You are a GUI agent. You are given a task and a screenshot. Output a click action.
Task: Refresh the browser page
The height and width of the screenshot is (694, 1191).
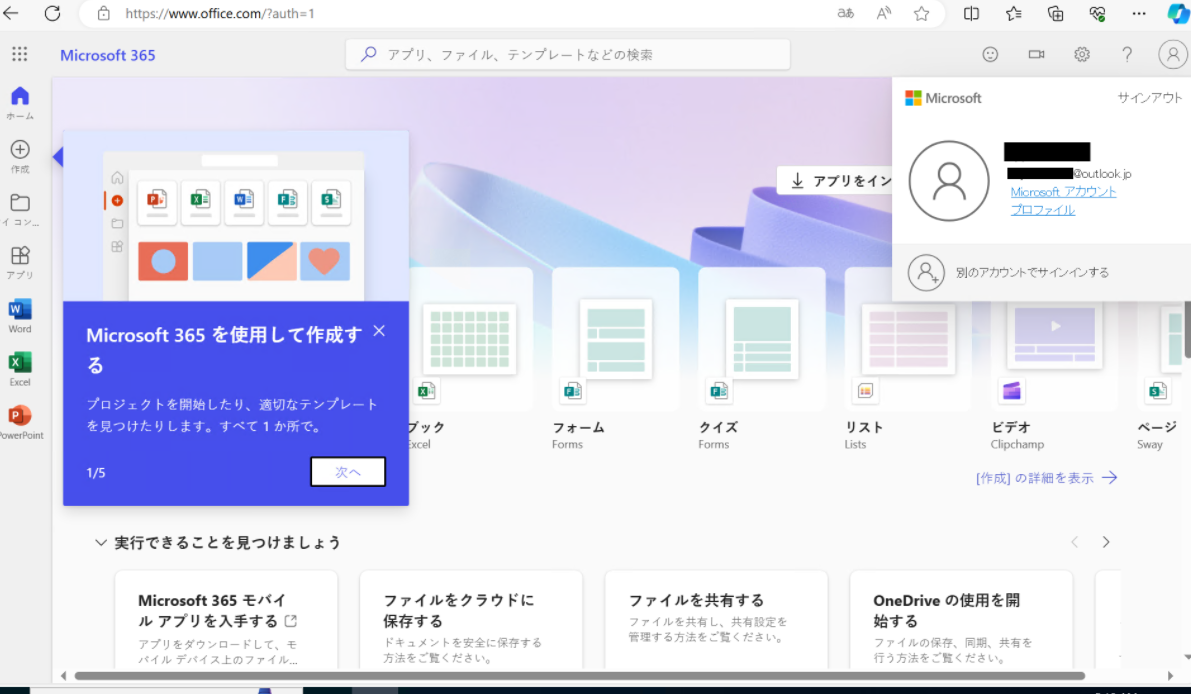click(x=52, y=13)
